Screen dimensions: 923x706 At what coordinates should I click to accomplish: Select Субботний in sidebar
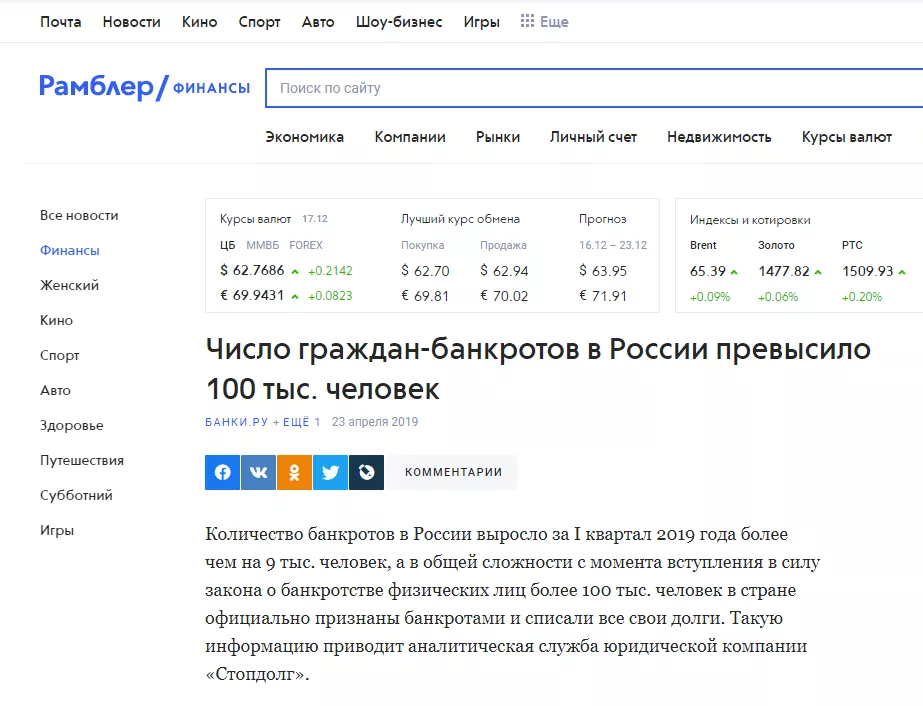[x=77, y=495]
